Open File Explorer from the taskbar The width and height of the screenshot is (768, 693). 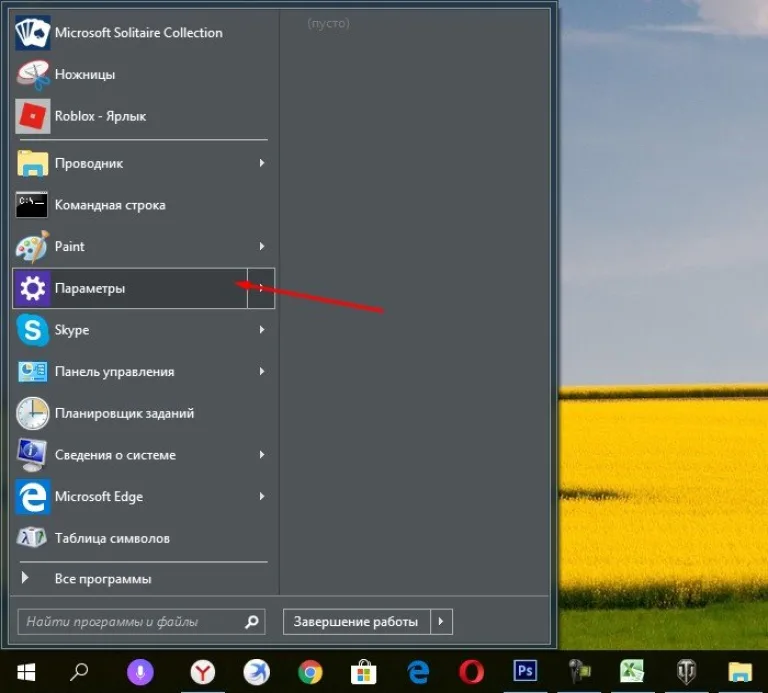pyautogui.click(x=740, y=672)
